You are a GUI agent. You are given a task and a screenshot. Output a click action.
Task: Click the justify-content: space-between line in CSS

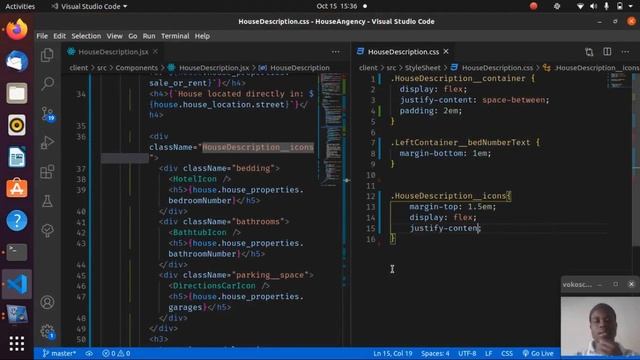[x=475, y=100]
